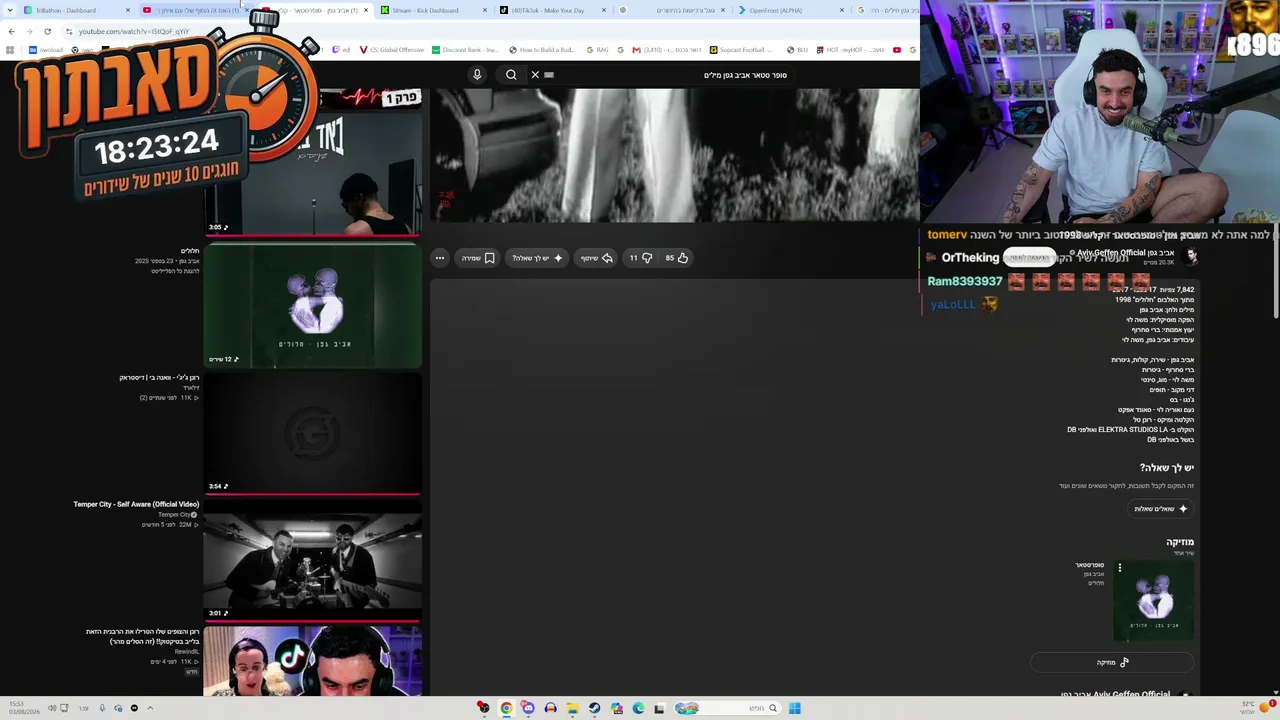Click the YouTube voice search microphone icon
This screenshot has width=1280, height=720.
477,75
